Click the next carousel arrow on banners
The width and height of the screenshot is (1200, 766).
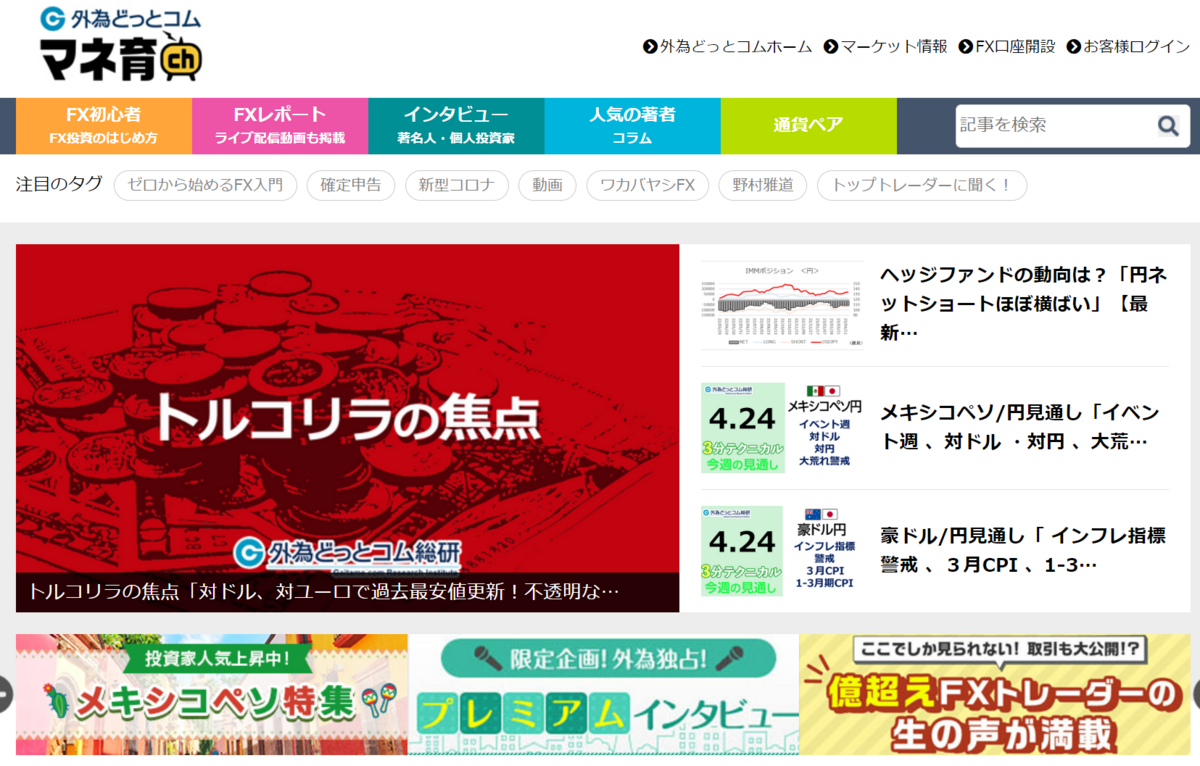(1195, 693)
